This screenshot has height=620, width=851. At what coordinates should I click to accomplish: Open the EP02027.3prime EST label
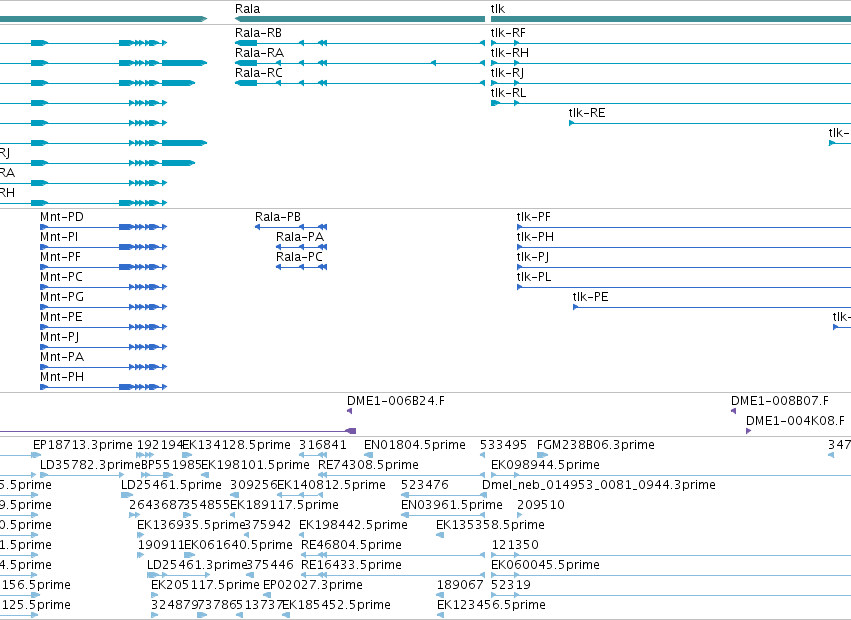(313, 585)
